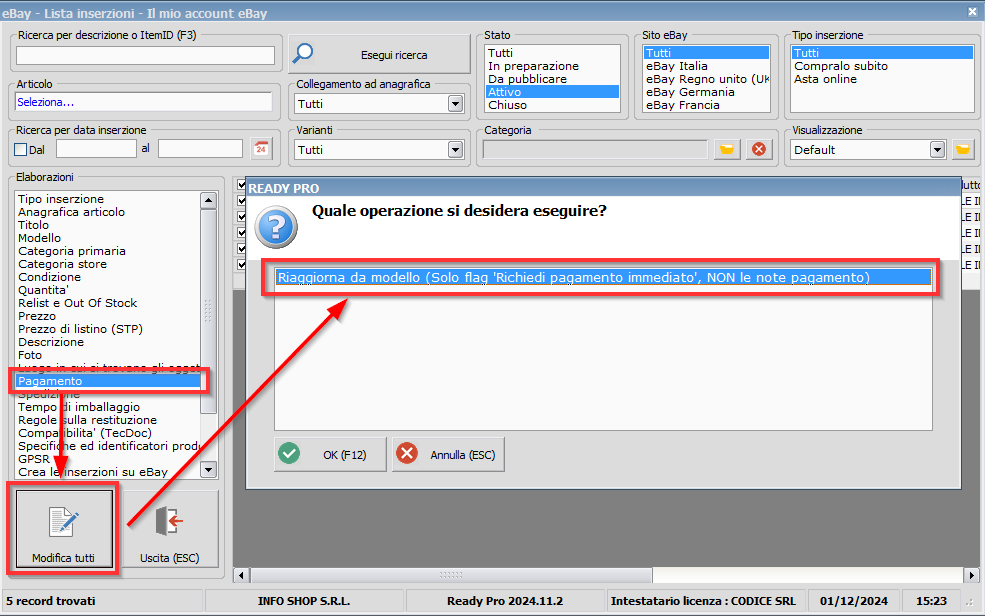Open the Visualizzazione folder icon
This screenshot has width=985, height=616.
point(962,149)
